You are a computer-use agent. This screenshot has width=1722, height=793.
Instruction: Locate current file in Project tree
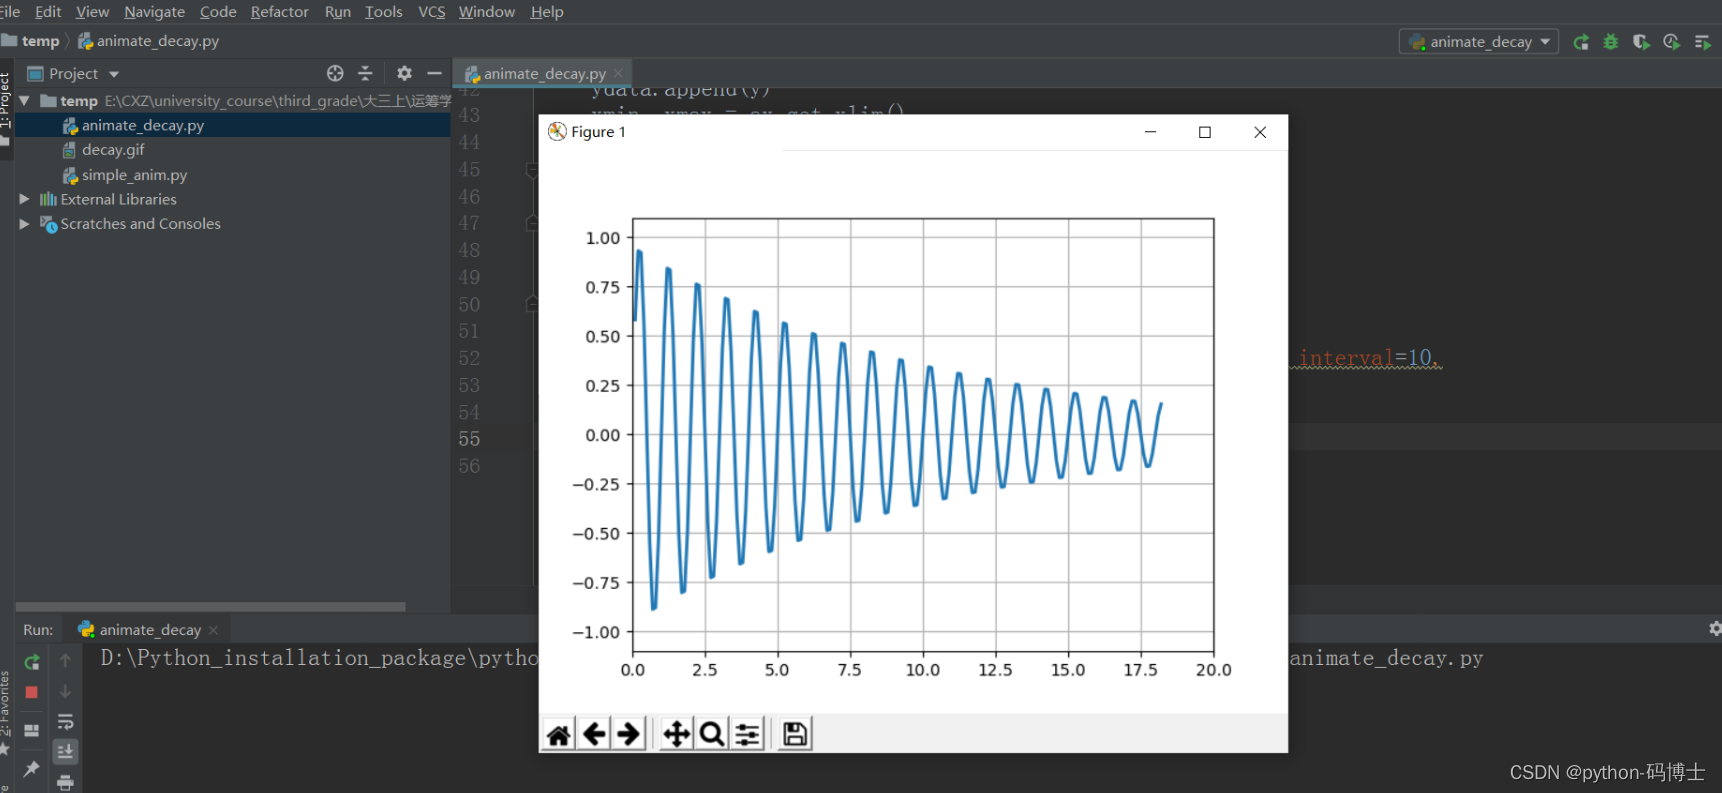point(335,73)
